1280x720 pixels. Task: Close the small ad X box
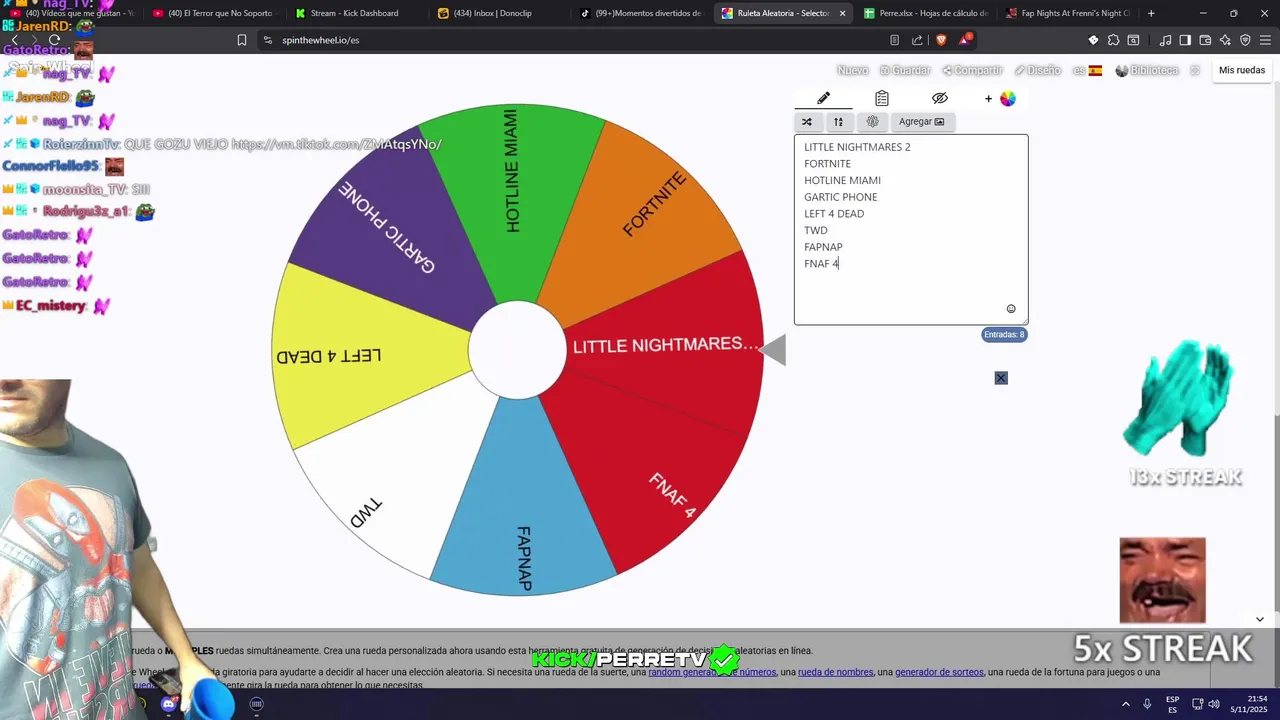point(1001,378)
